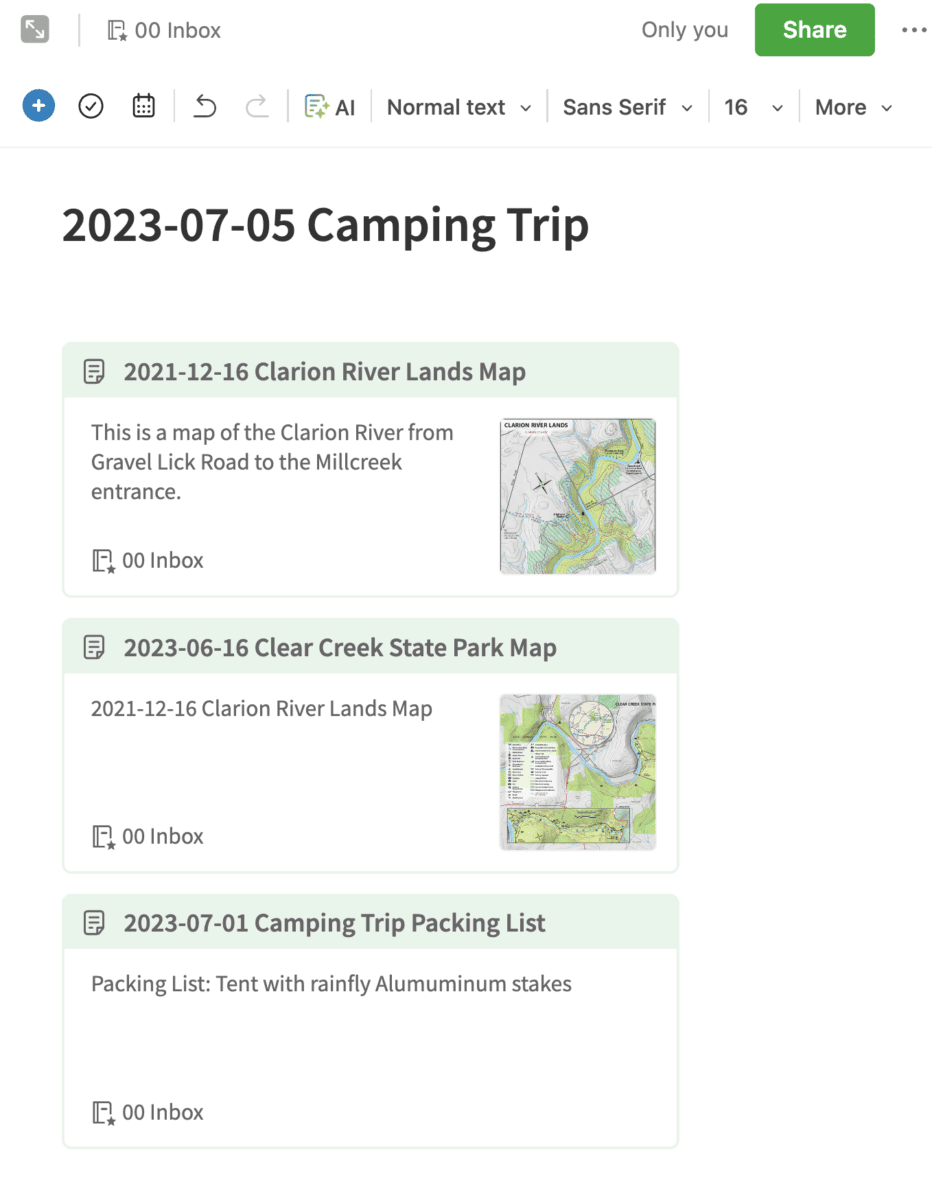932x1200 pixels.
Task: Open the three-dot more actions menu
Action: (x=914, y=30)
